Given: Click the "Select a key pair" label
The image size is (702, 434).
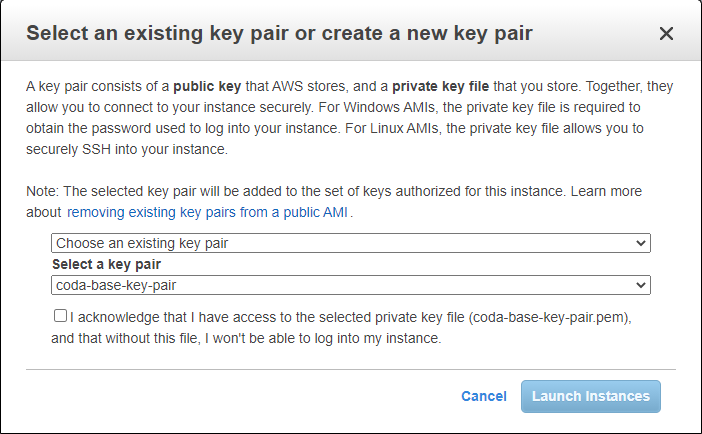Looking at the screenshot, I should coord(107,265).
